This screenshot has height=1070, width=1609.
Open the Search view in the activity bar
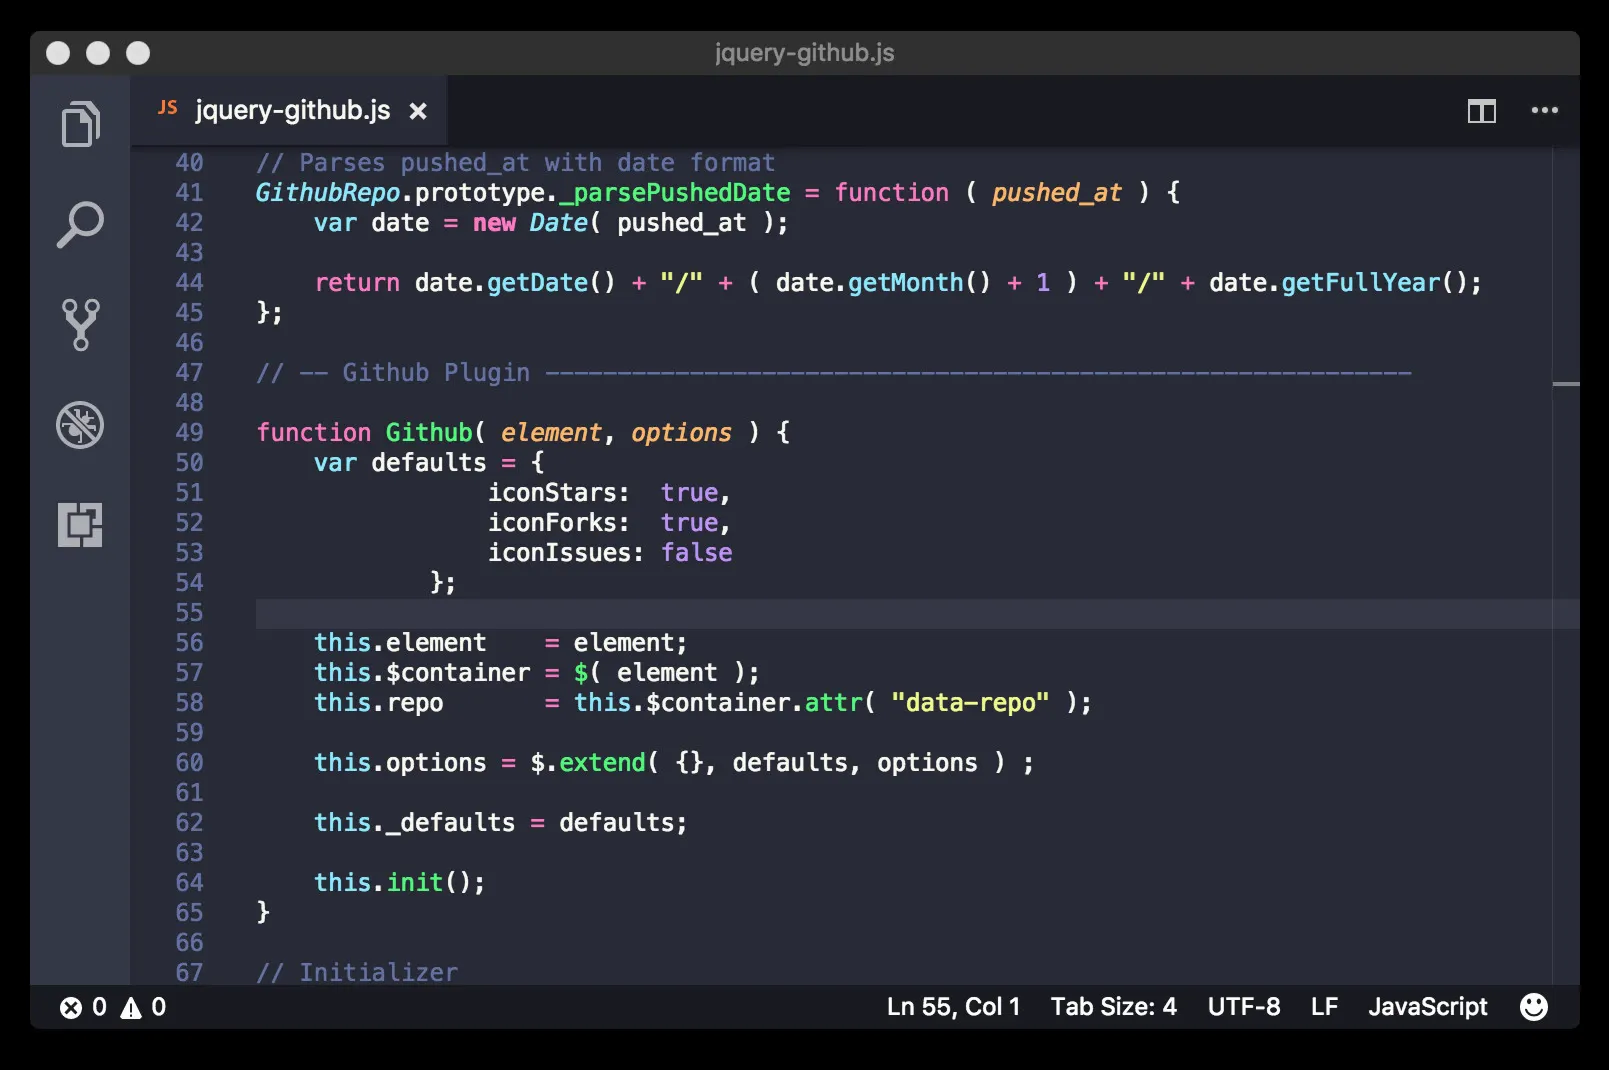click(80, 224)
